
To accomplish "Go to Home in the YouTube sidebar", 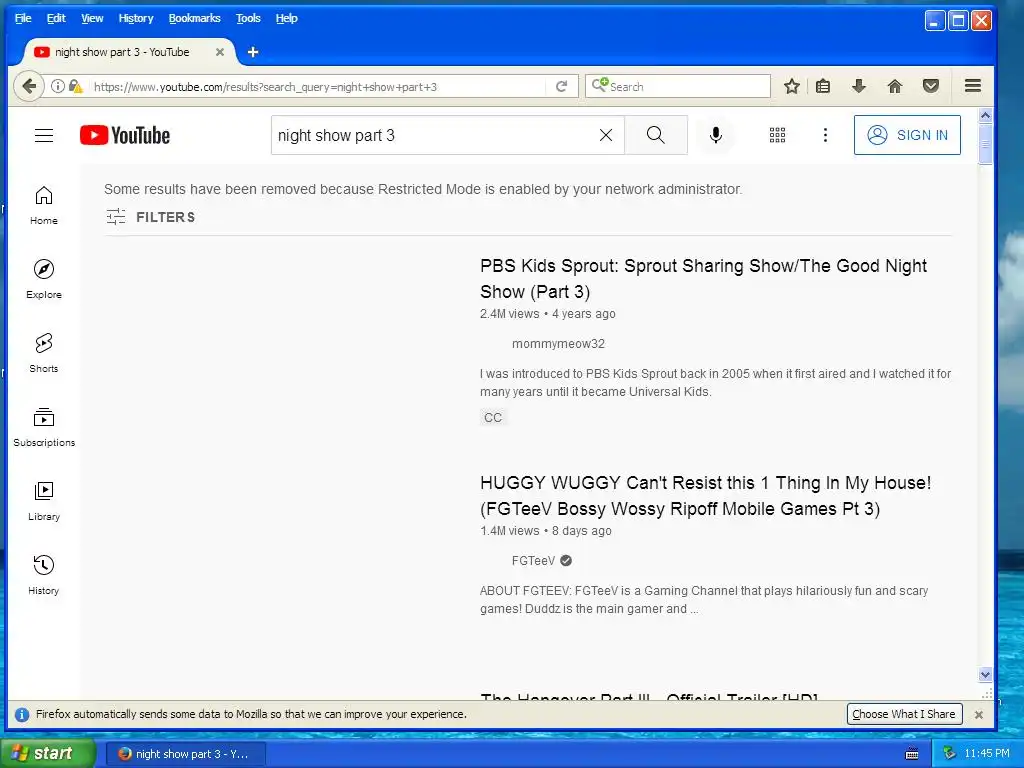I will pos(44,205).
